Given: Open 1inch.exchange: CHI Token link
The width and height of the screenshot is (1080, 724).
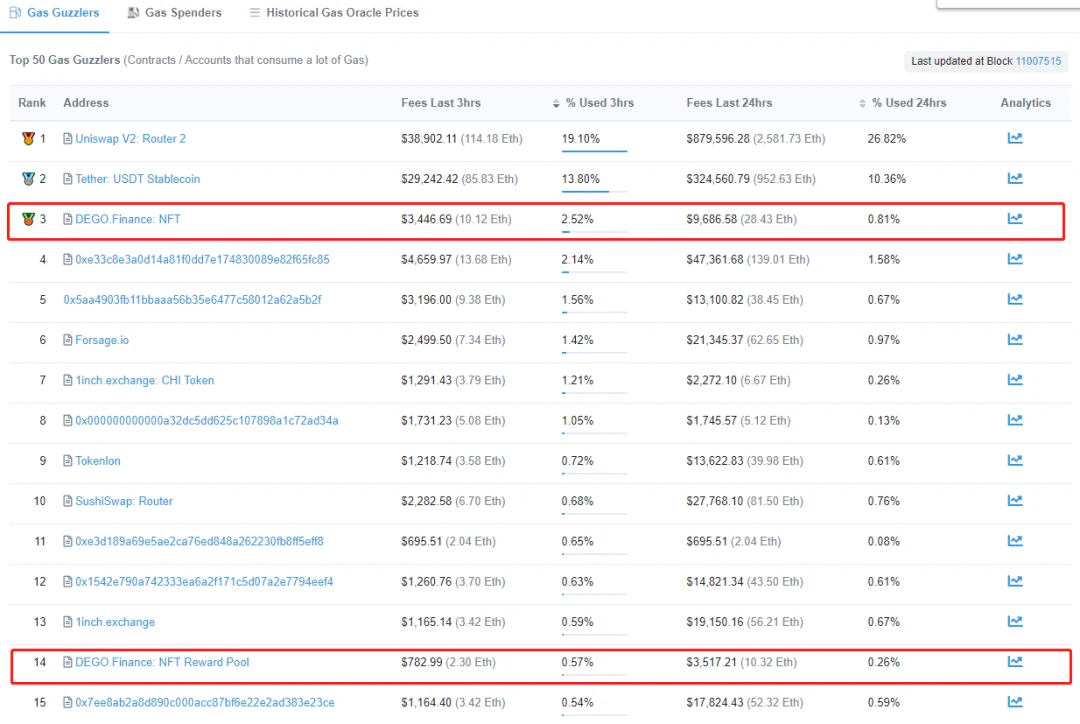Looking at the screenshot, I should [145, 380].
